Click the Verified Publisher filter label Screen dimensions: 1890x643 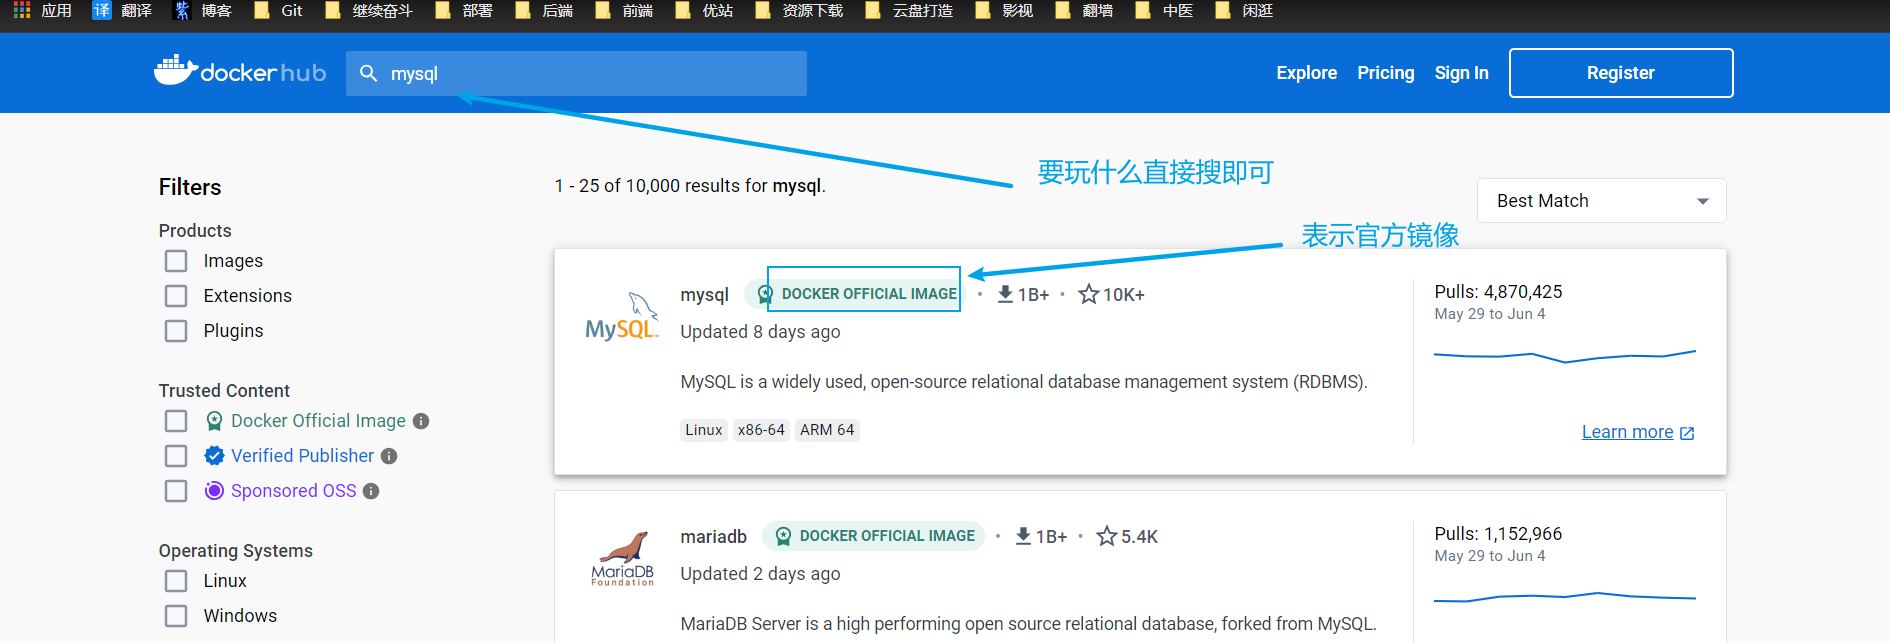(x=302, y=456)
